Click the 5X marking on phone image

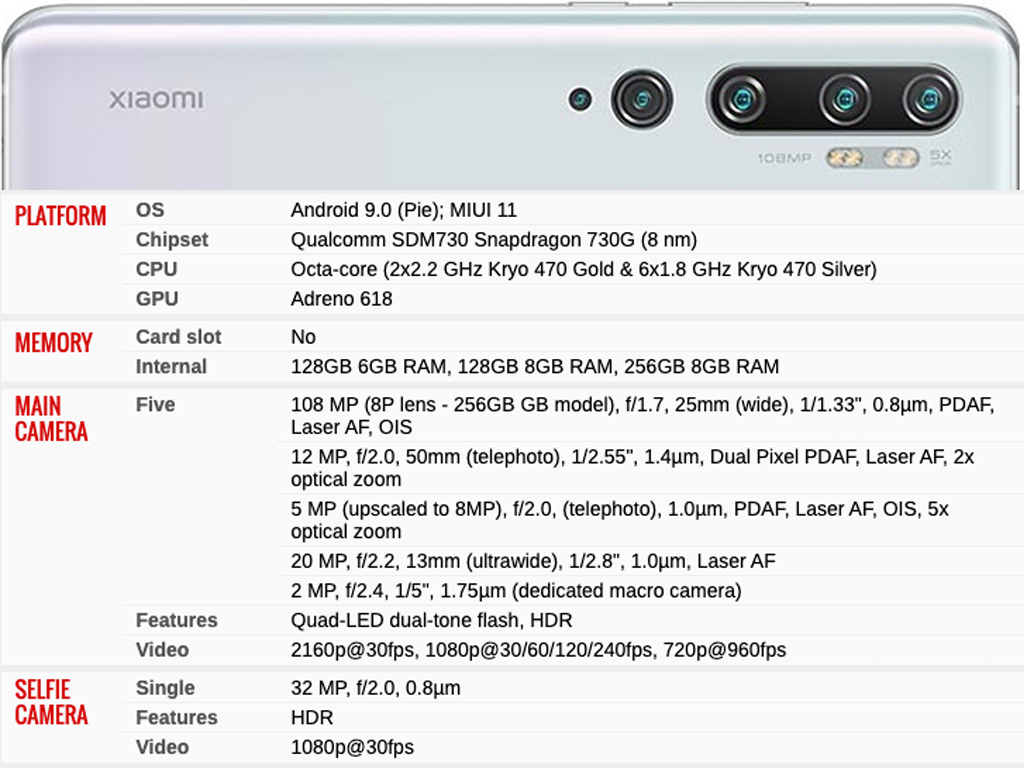tap(940, 156)
